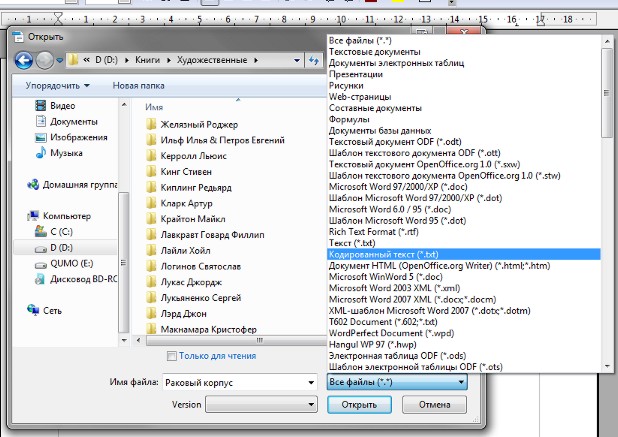Open the Дисковод BD-RC drive
The width and height of the screenshot is (618, 437).
point(76,279)
